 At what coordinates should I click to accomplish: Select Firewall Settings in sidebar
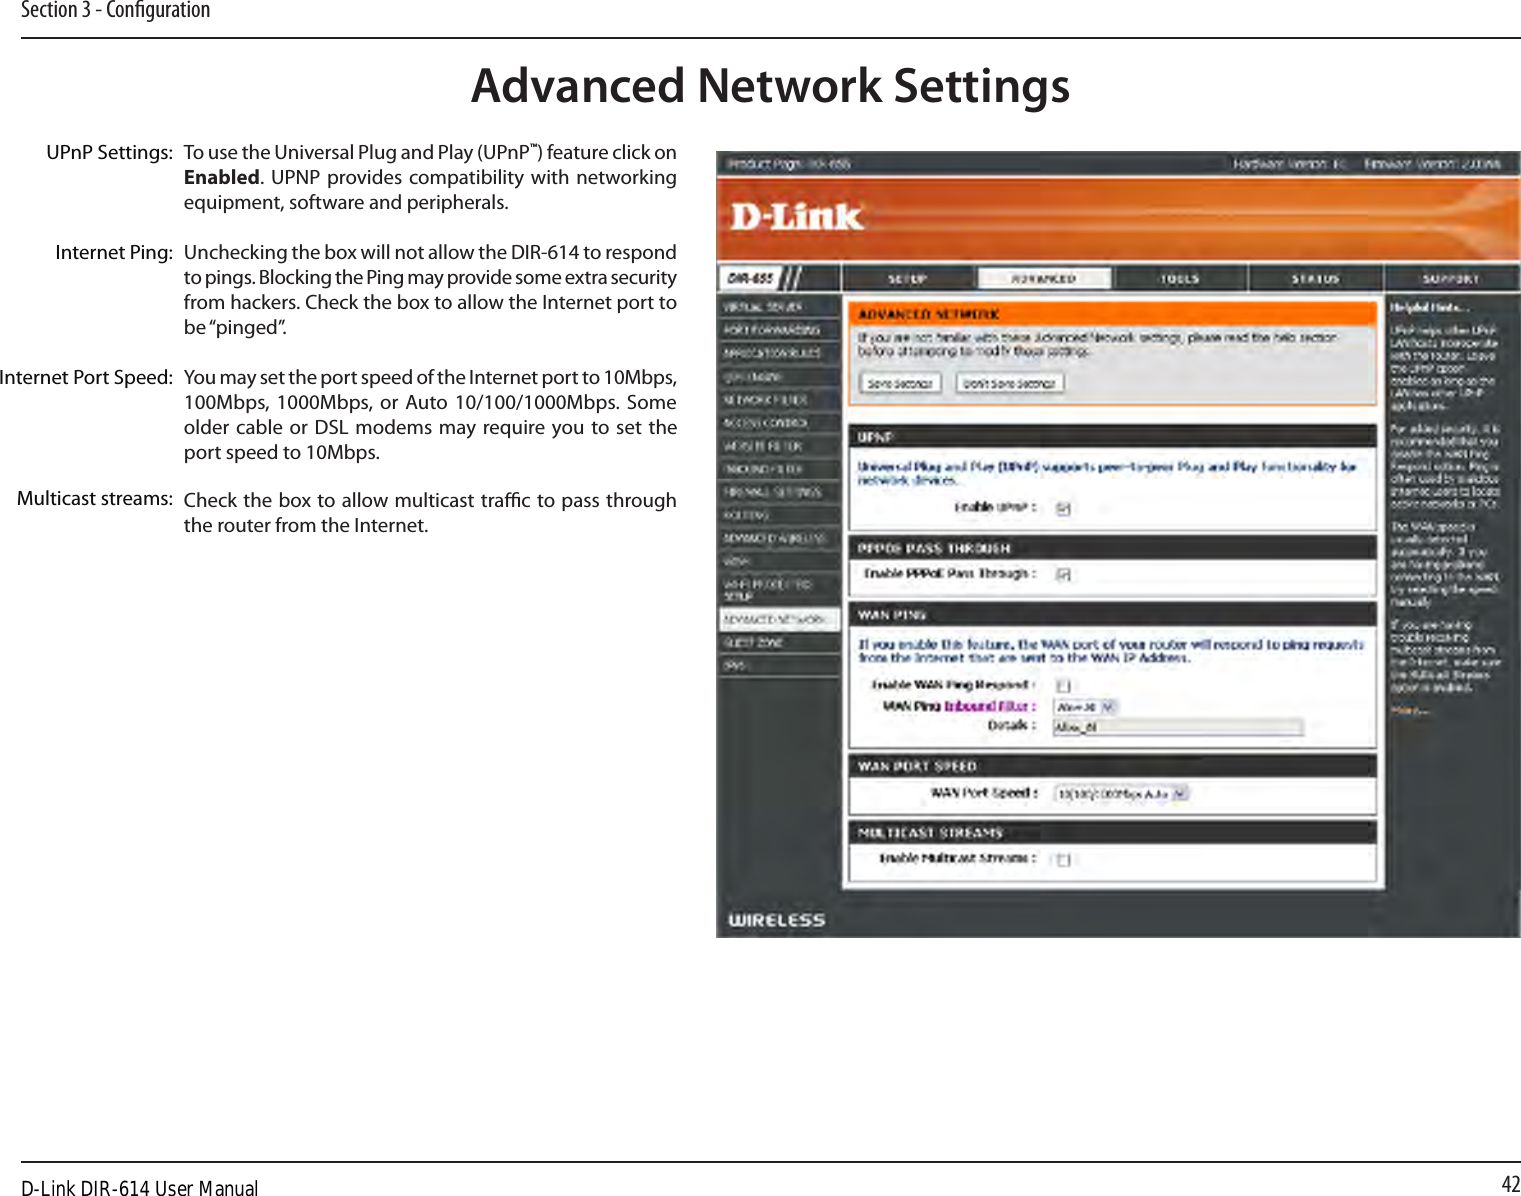[779, 492]
